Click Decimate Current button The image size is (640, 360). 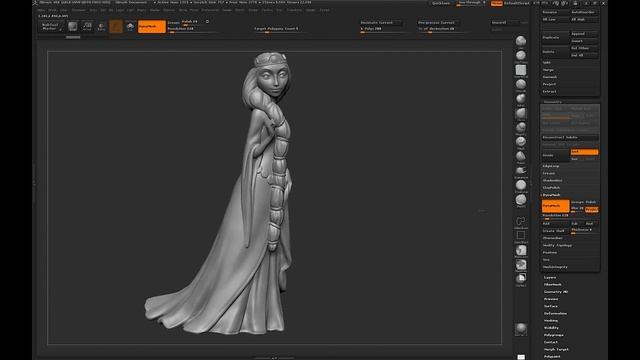pyautogui.click(x=380, y=22)
